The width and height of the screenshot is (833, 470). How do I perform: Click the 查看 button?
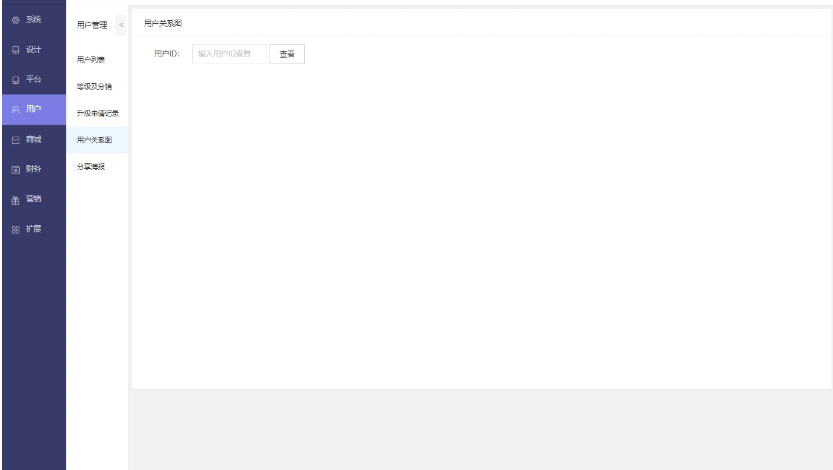pos(287,54)
